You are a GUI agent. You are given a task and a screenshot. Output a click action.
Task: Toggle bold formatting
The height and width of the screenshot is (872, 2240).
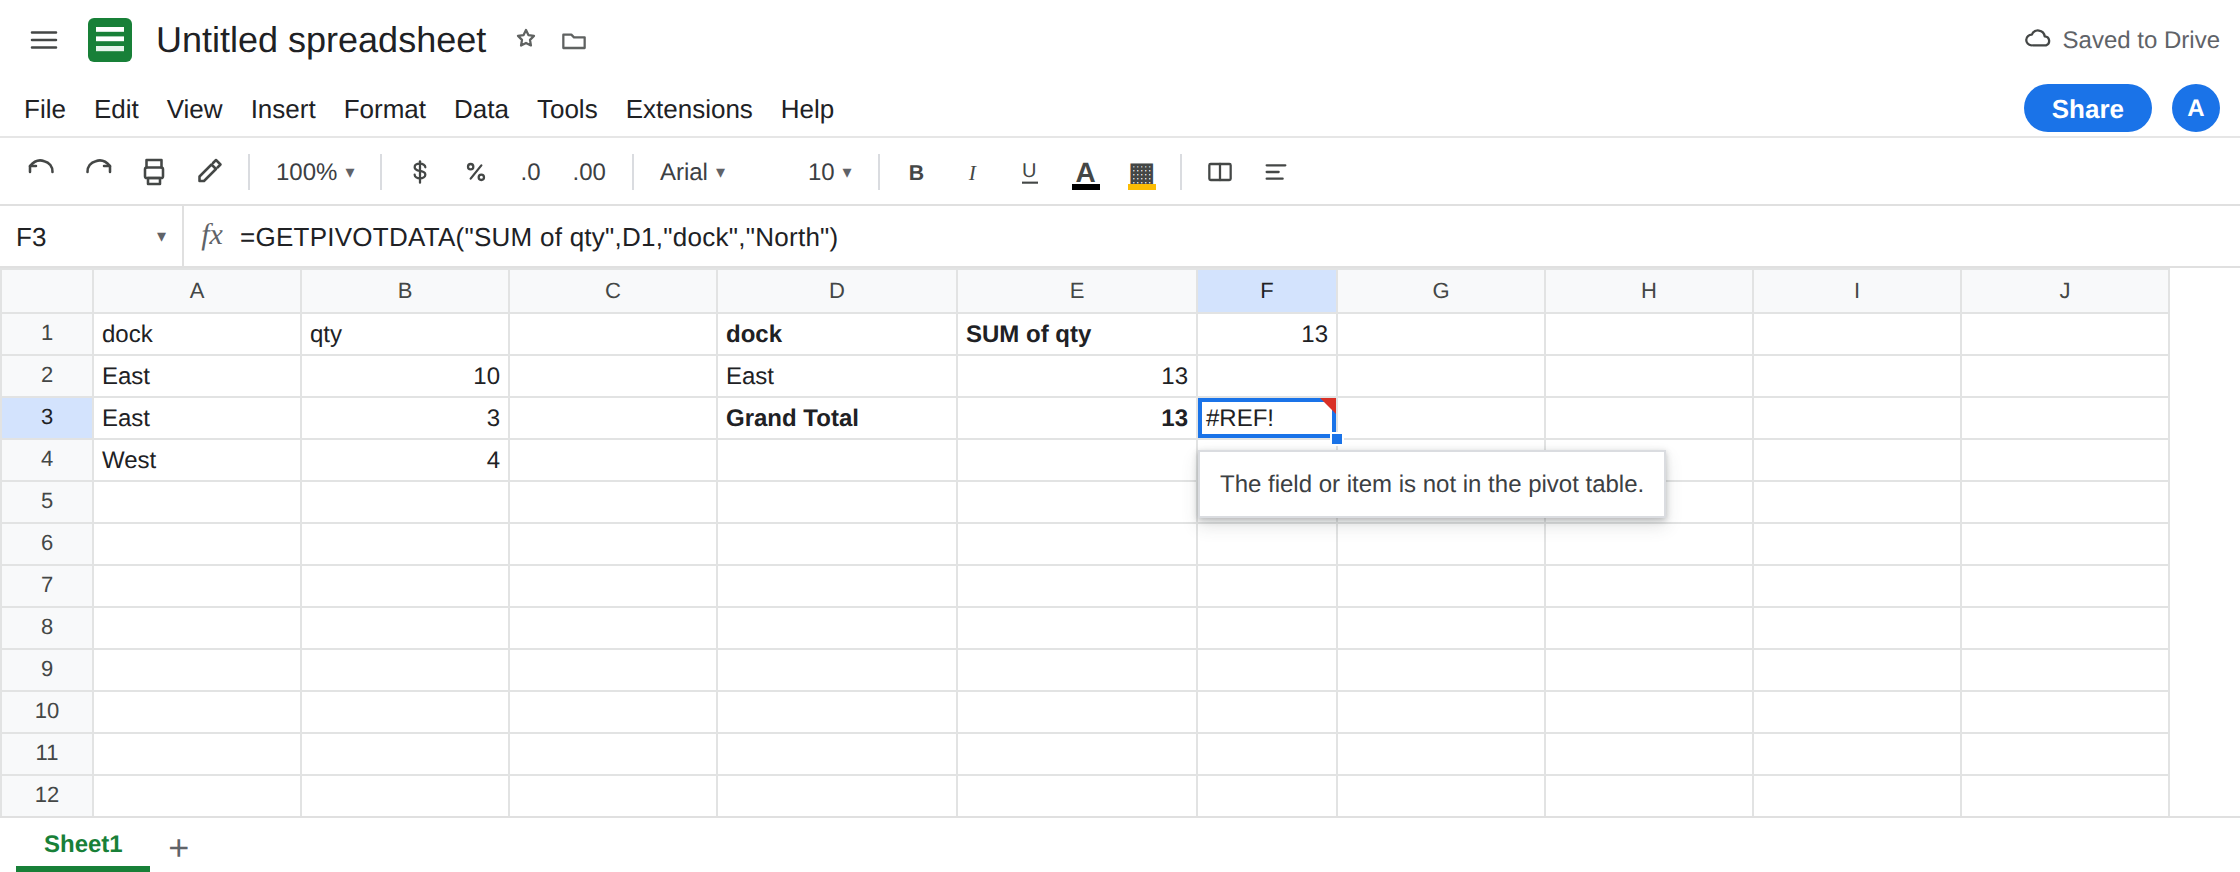[916, 172]
